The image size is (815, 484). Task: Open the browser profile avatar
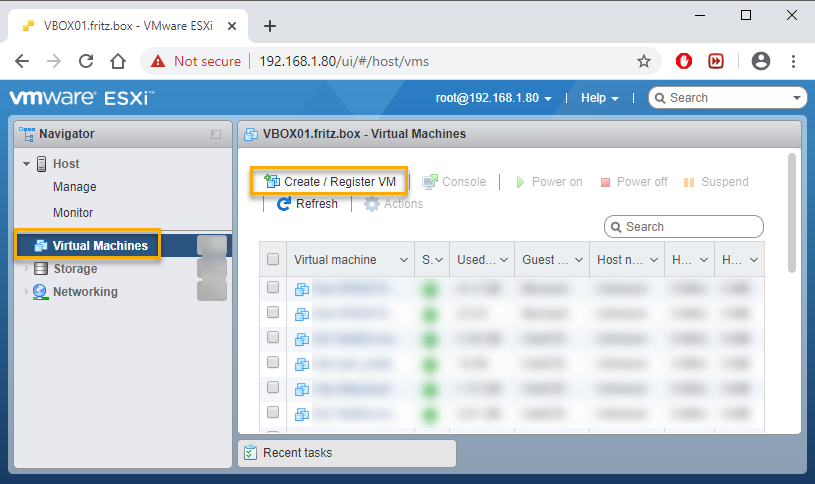click(x=761, y=61)
